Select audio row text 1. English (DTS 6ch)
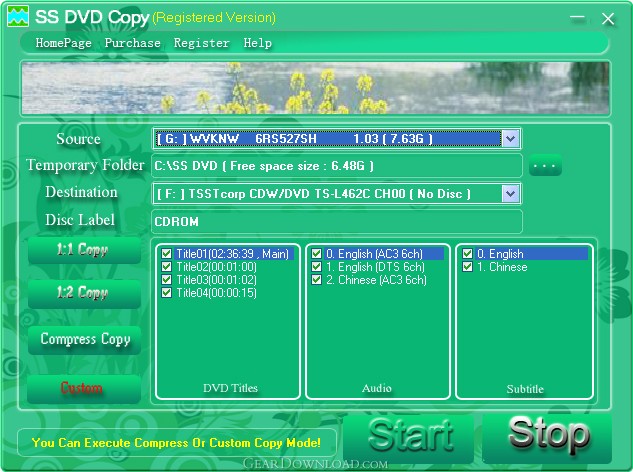The image size is (633, 472). pyautogui.click(x=375, y=266)
